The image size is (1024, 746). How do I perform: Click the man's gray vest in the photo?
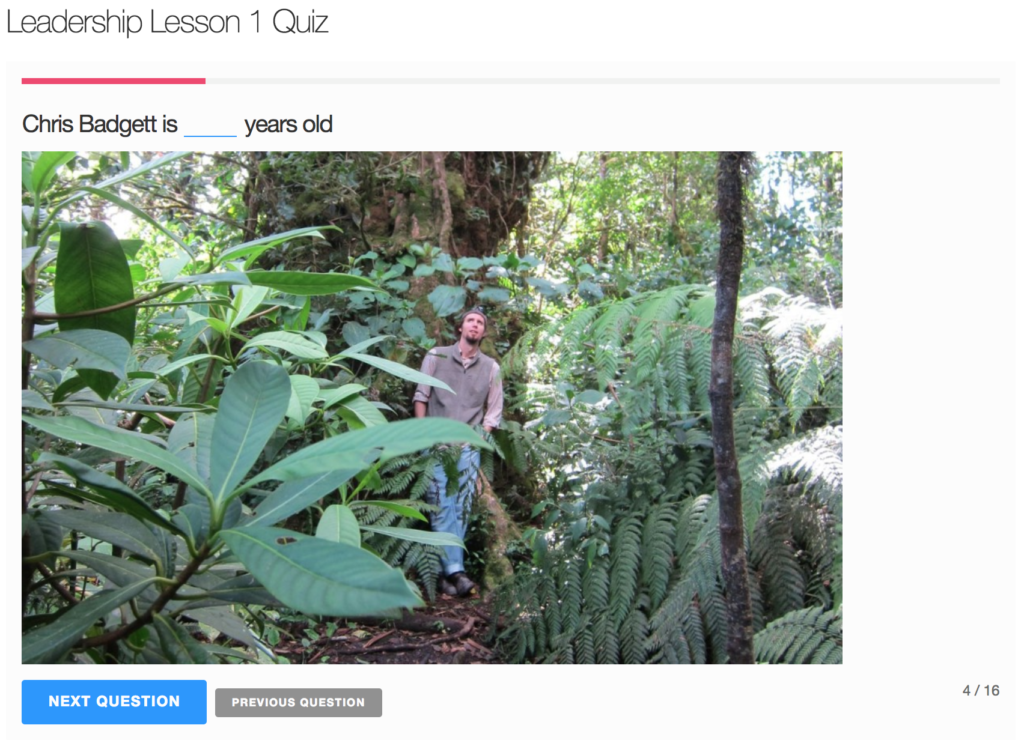(x=462, y=385)
